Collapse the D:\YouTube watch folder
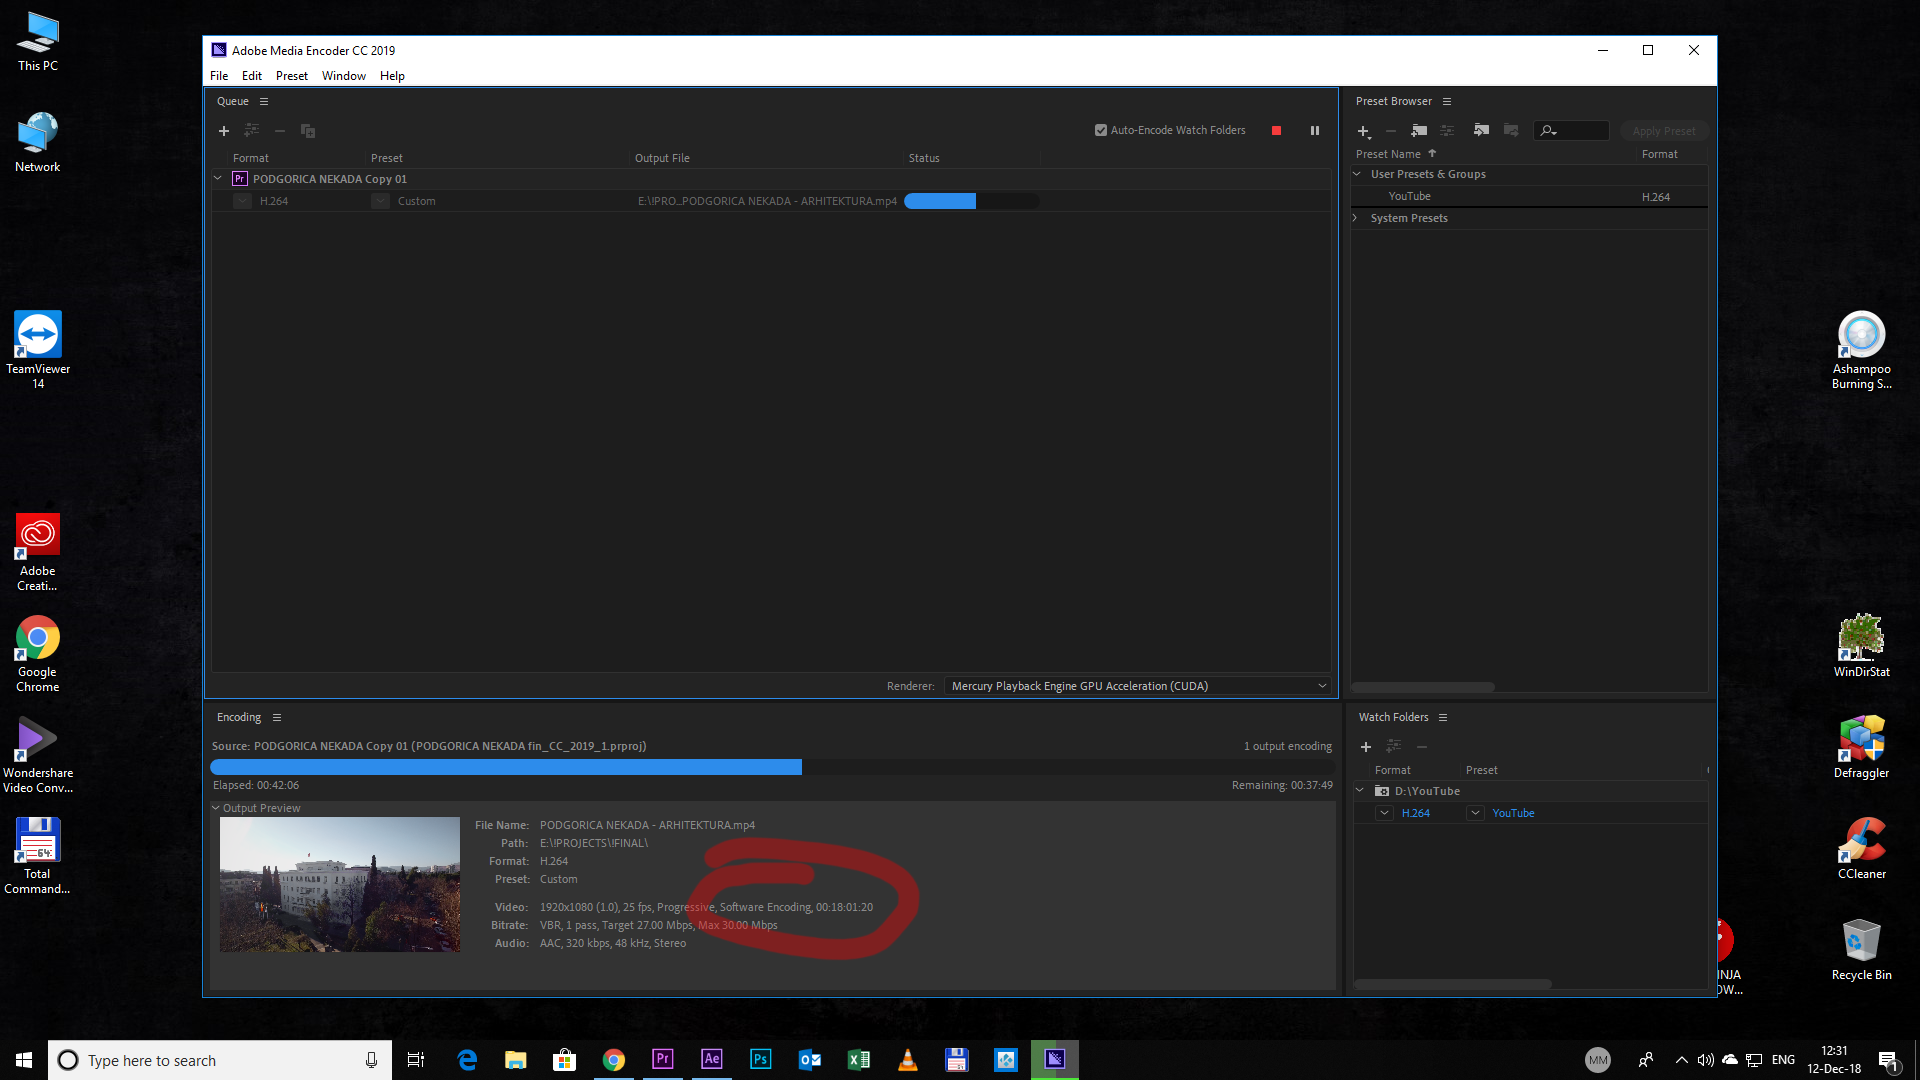The image size is (1920, 1080). click(1360, 791)
